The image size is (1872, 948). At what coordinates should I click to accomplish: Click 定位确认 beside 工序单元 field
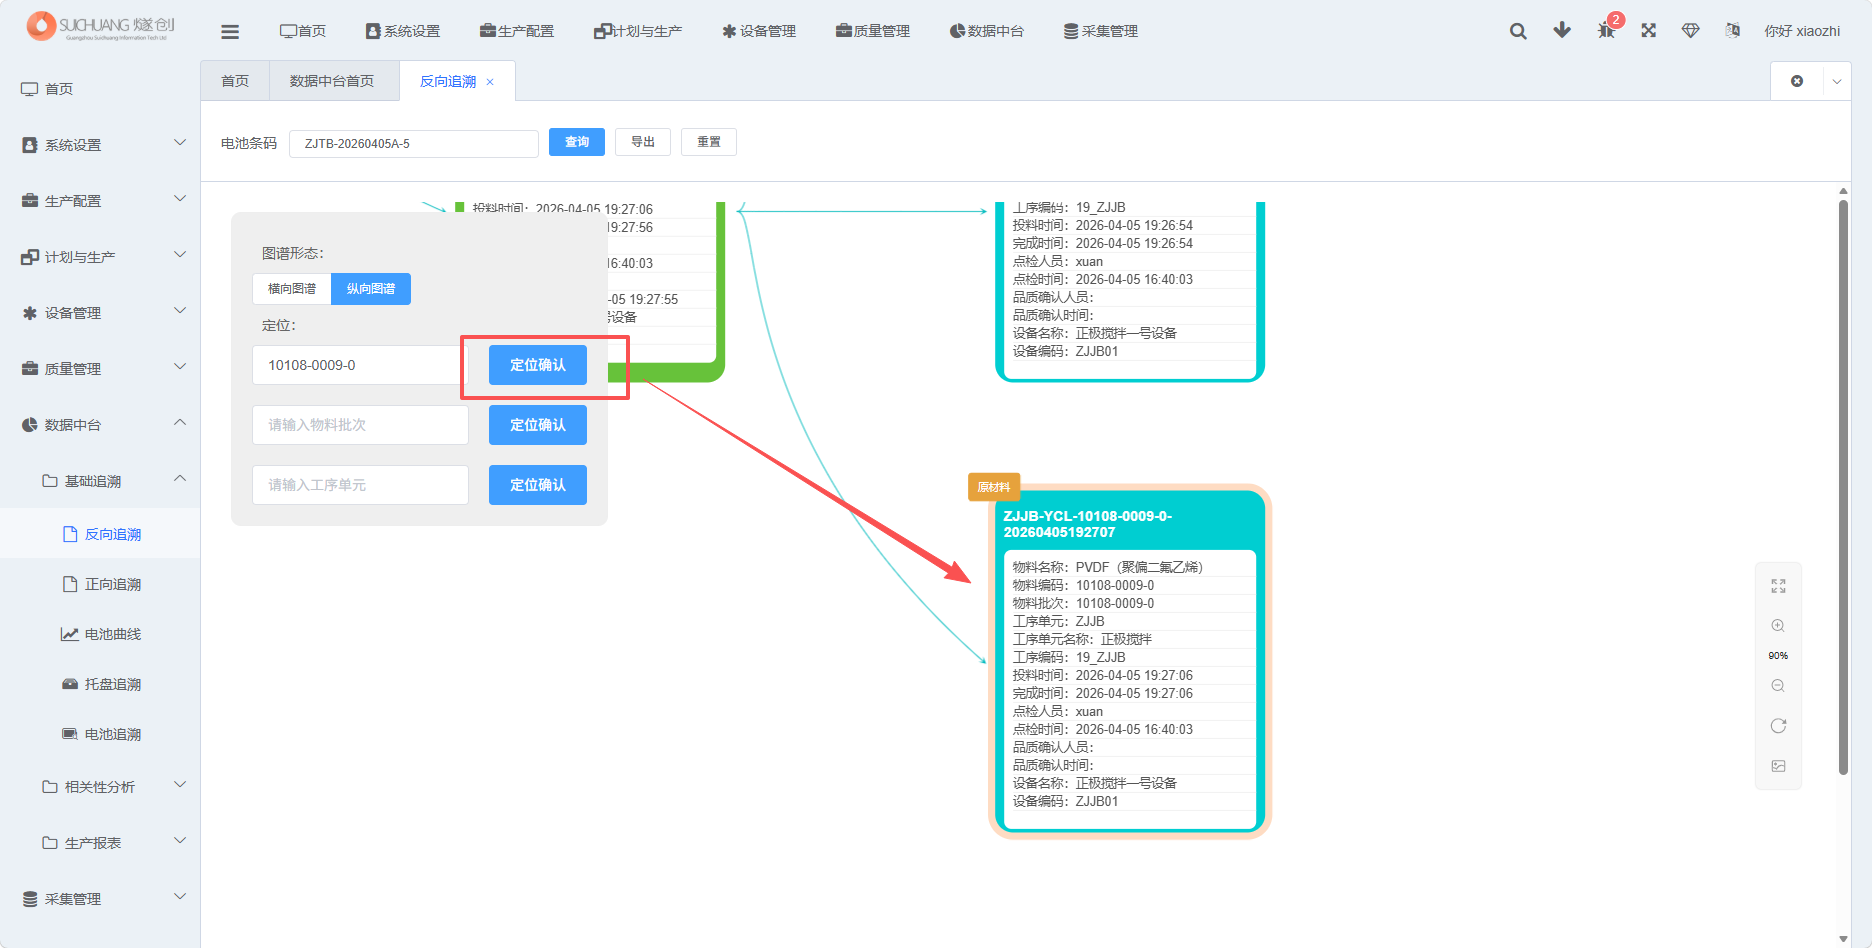tap(538, 485)
